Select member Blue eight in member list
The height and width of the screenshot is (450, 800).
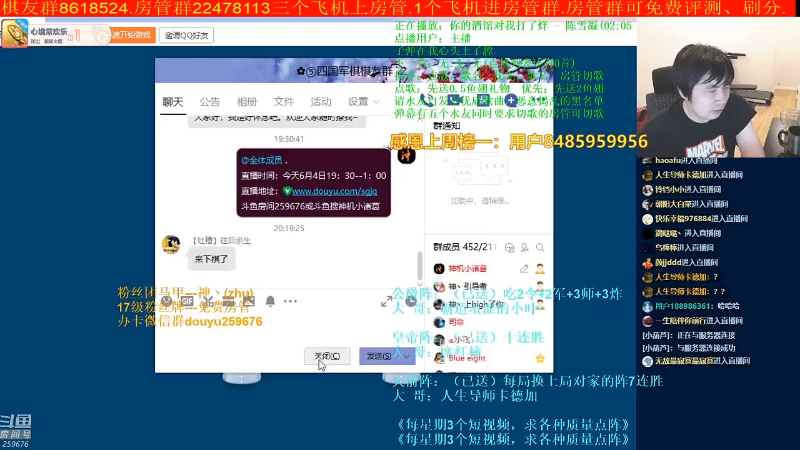pyautogui.click(x=467, y=358)
